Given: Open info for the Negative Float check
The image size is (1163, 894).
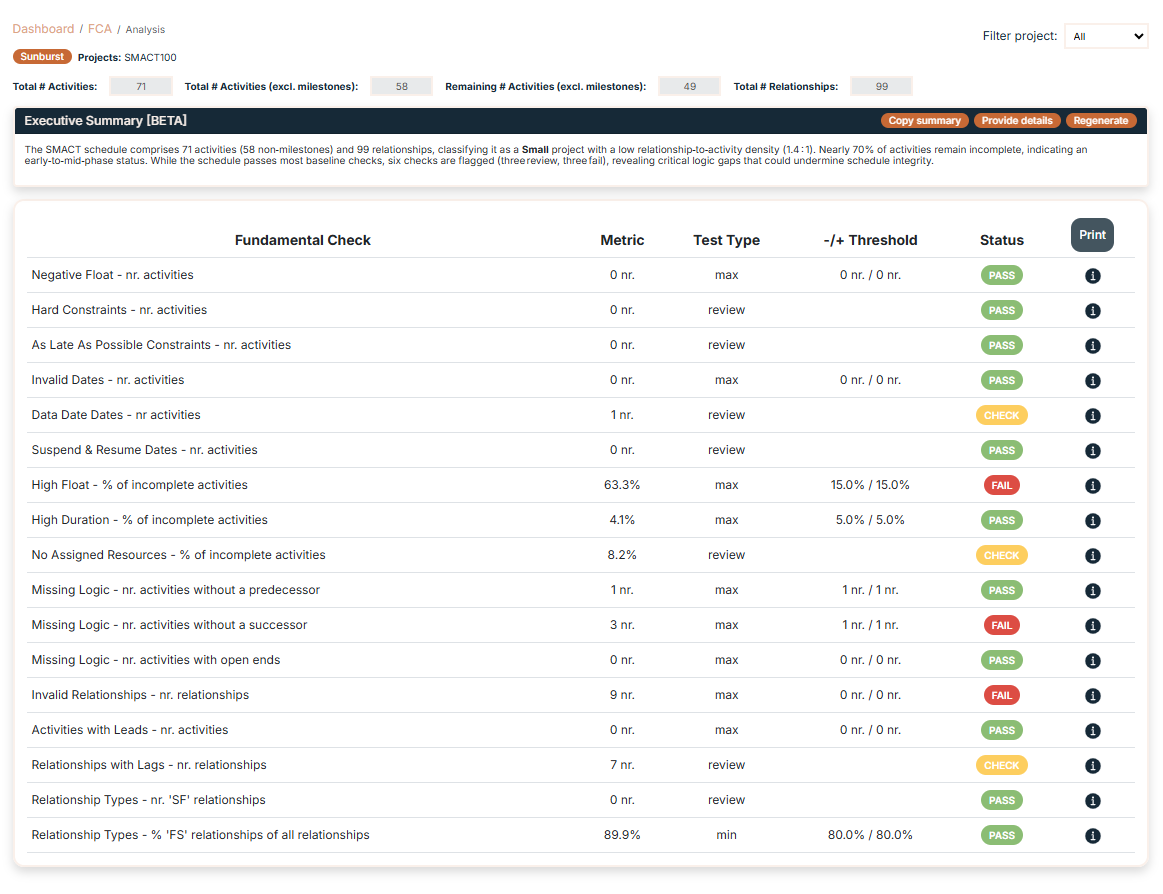Looking at the screenshot, I should pos(1092,275).
